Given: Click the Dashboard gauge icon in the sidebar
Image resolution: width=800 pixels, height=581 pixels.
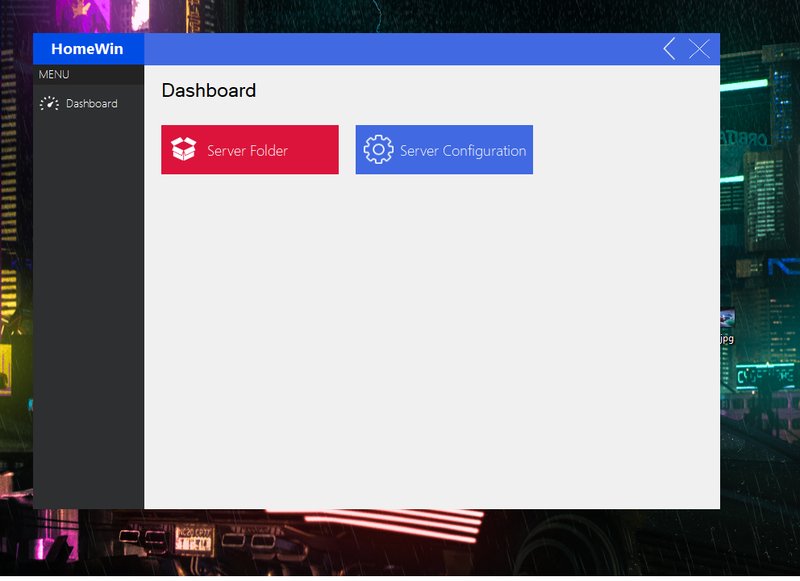Looking at the screenshot, I should pyautogui.click(x=48, y=103).
